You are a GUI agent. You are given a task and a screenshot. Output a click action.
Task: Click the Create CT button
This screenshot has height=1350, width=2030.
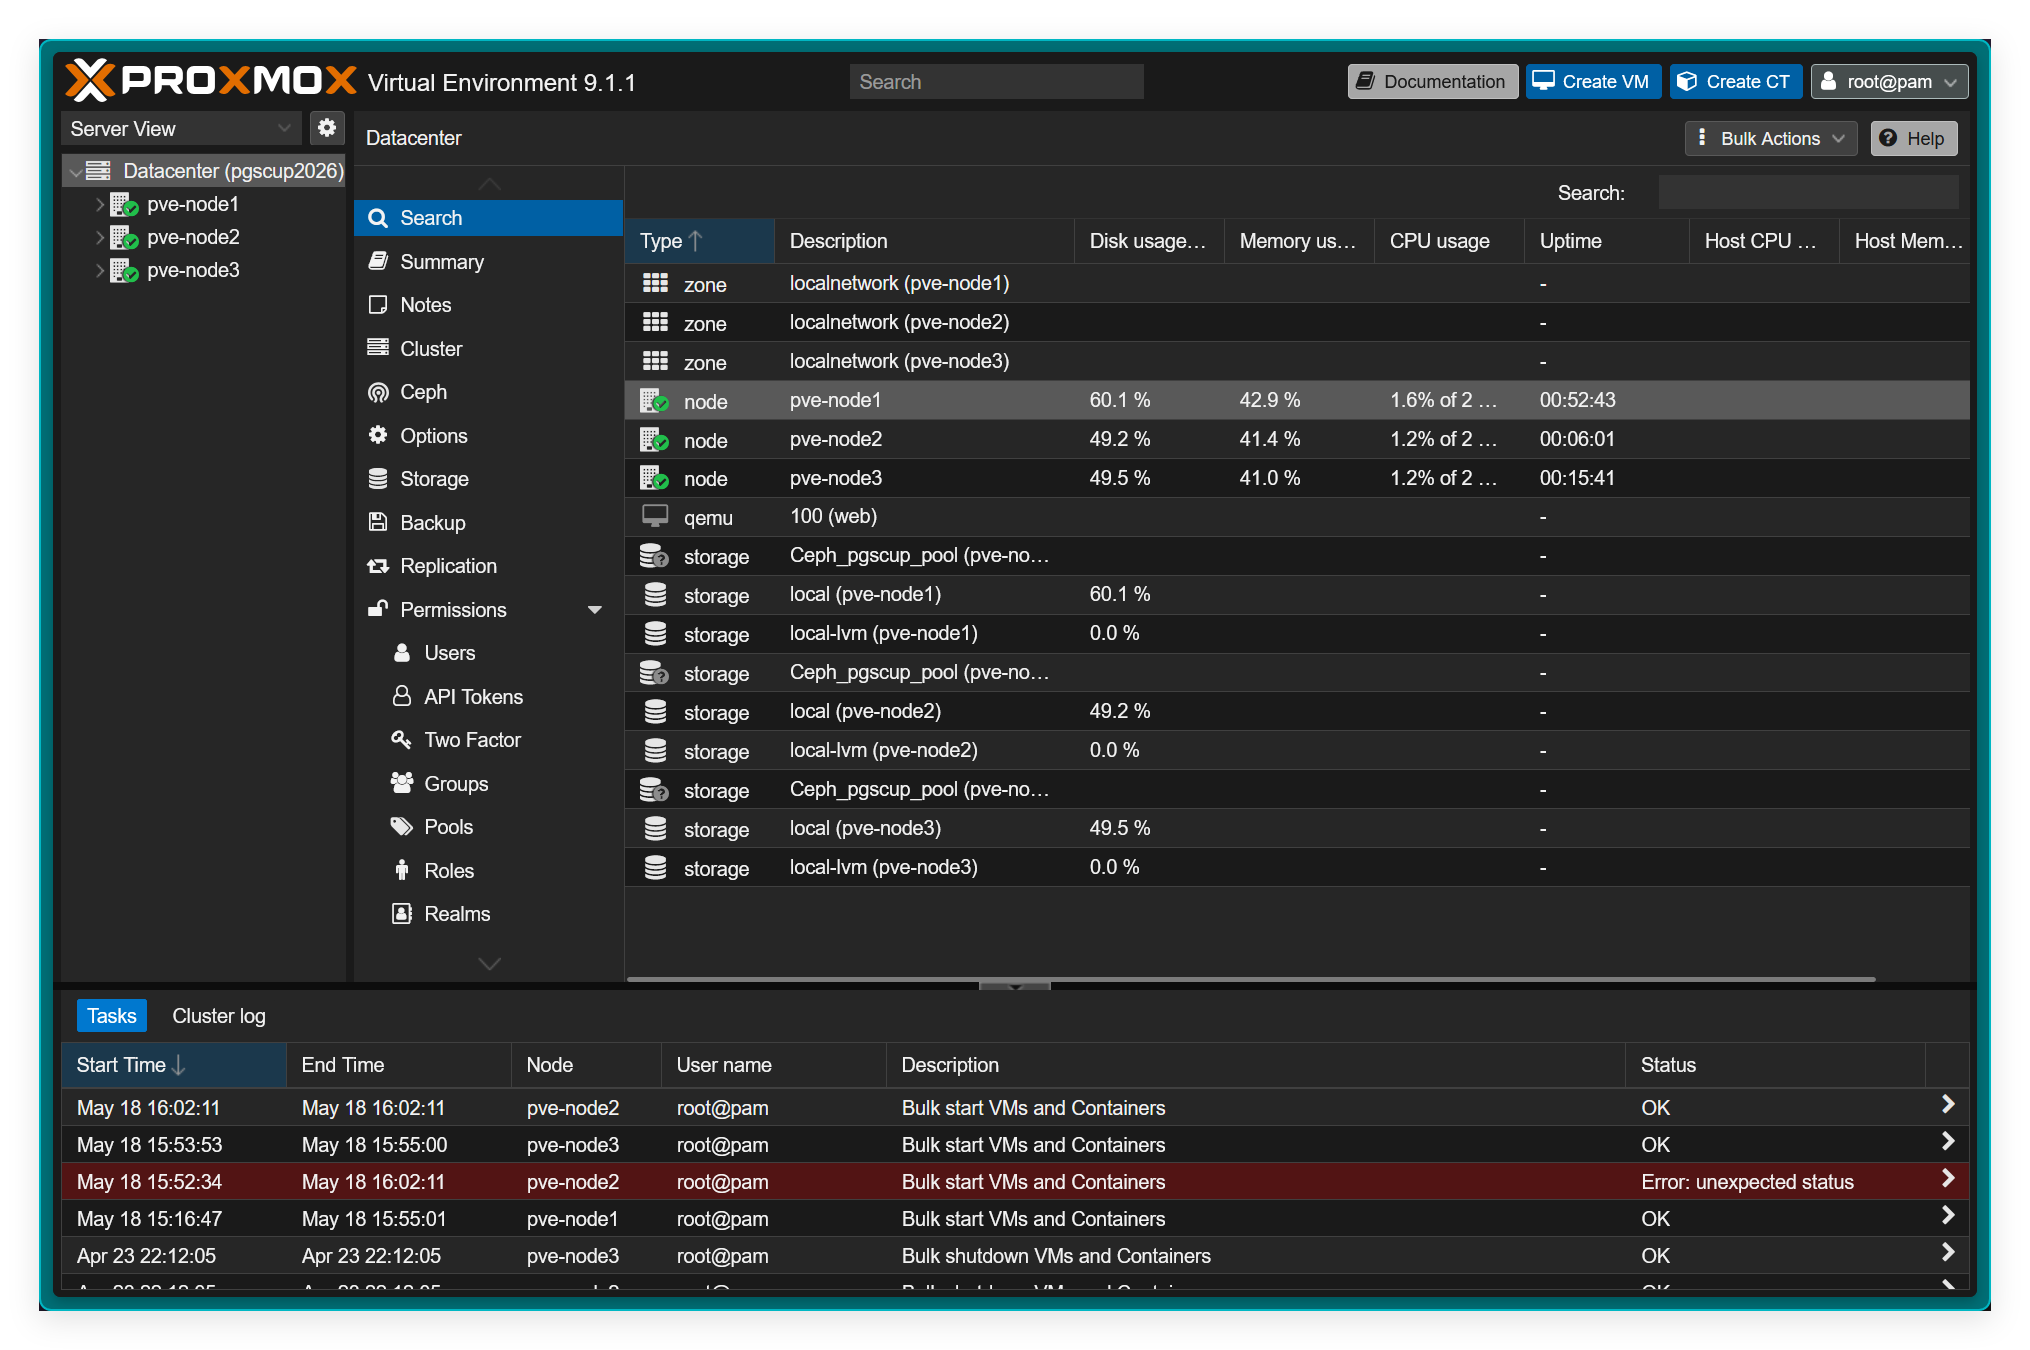[x=1736, y=82]
